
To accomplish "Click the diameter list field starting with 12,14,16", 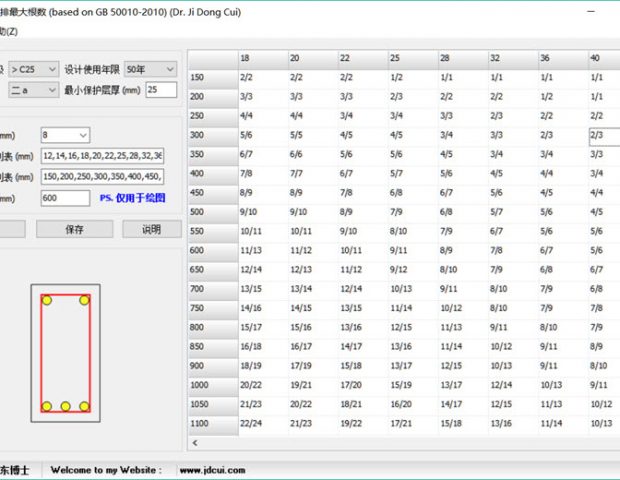I will click(101, 156).
